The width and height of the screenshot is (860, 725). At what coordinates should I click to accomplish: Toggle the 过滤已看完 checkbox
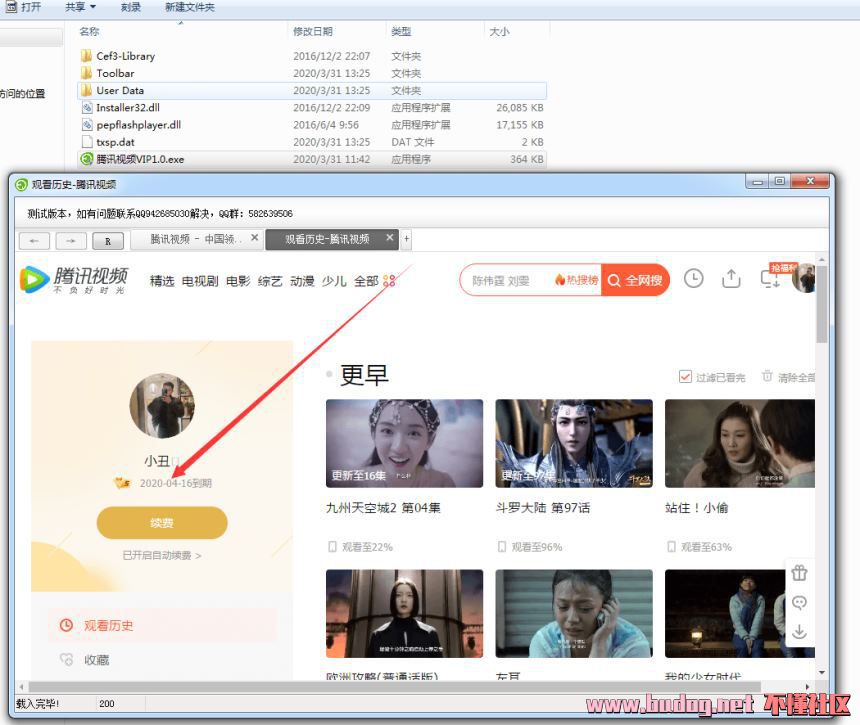point(685,377)
